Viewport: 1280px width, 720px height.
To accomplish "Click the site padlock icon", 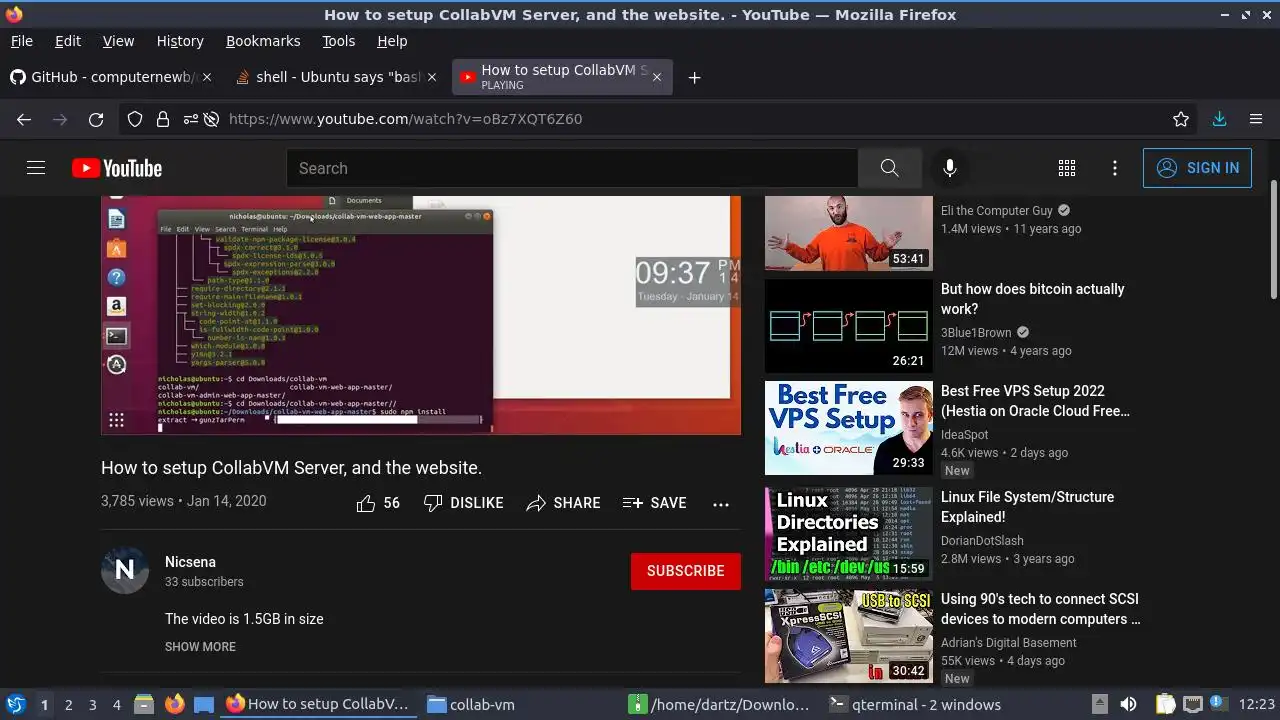I will point(162,119).
